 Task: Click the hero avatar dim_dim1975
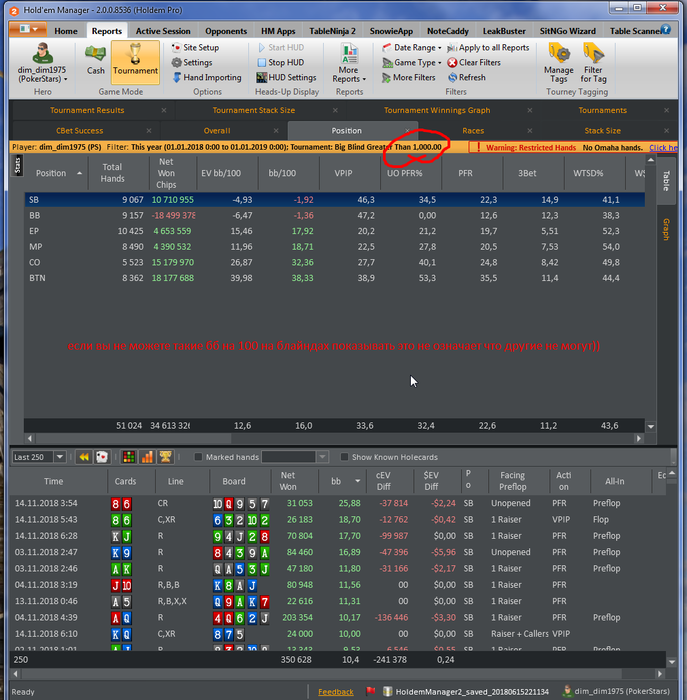(x=42, y=54)
